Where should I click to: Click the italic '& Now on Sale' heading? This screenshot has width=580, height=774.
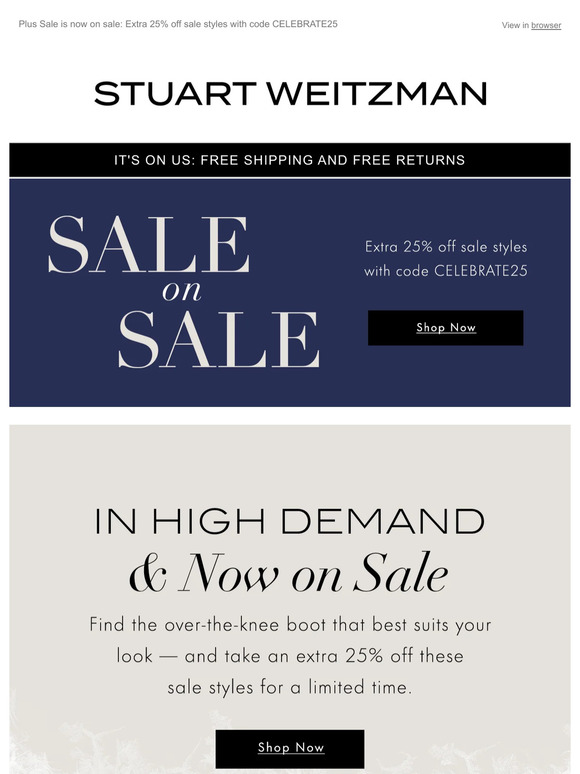(x=289, y=574)
